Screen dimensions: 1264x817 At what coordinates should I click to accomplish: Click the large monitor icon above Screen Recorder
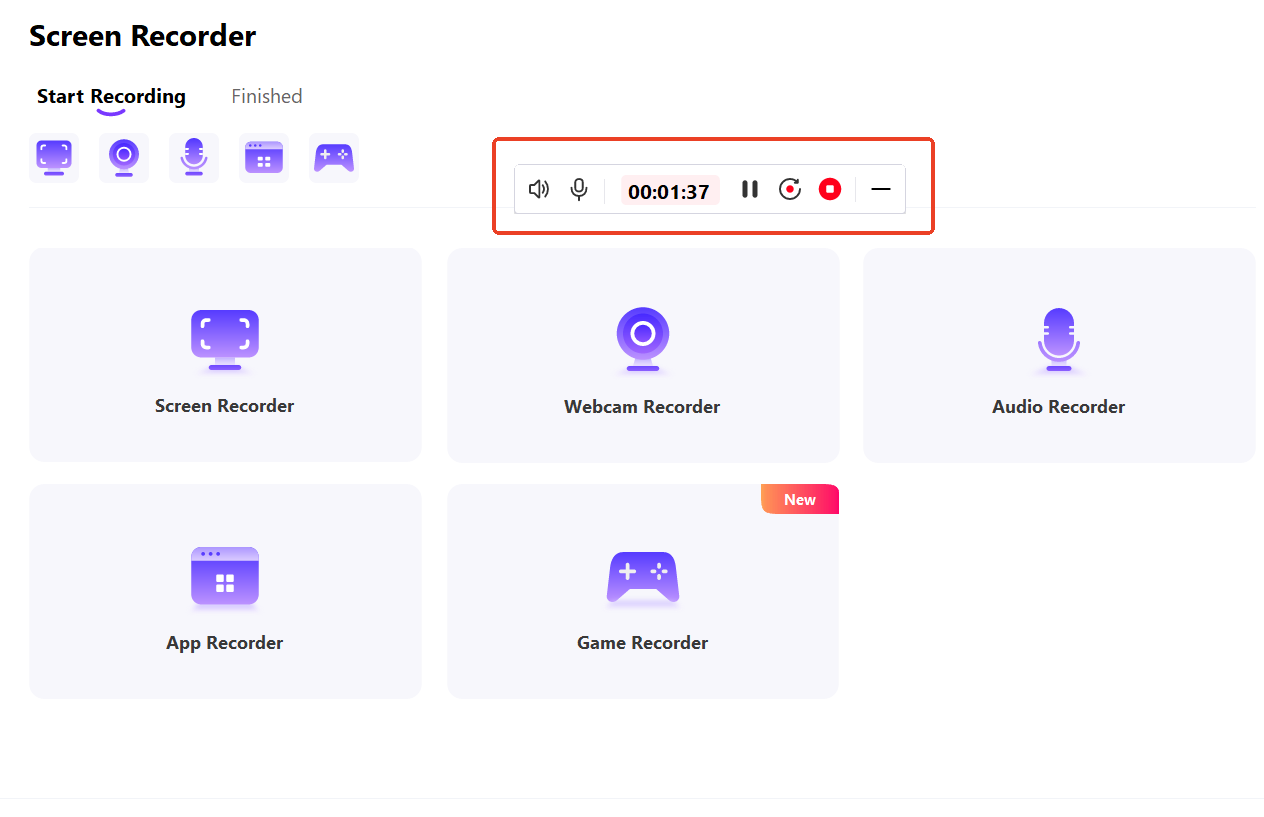(225, 340)
